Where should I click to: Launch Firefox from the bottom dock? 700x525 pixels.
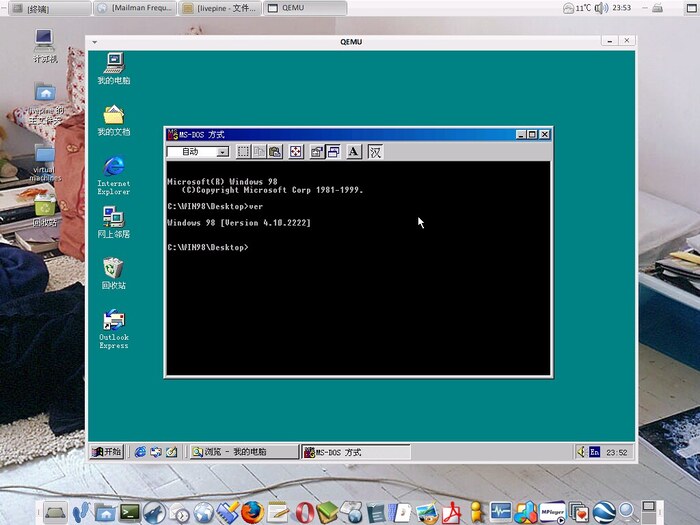[x=250, y=513]
